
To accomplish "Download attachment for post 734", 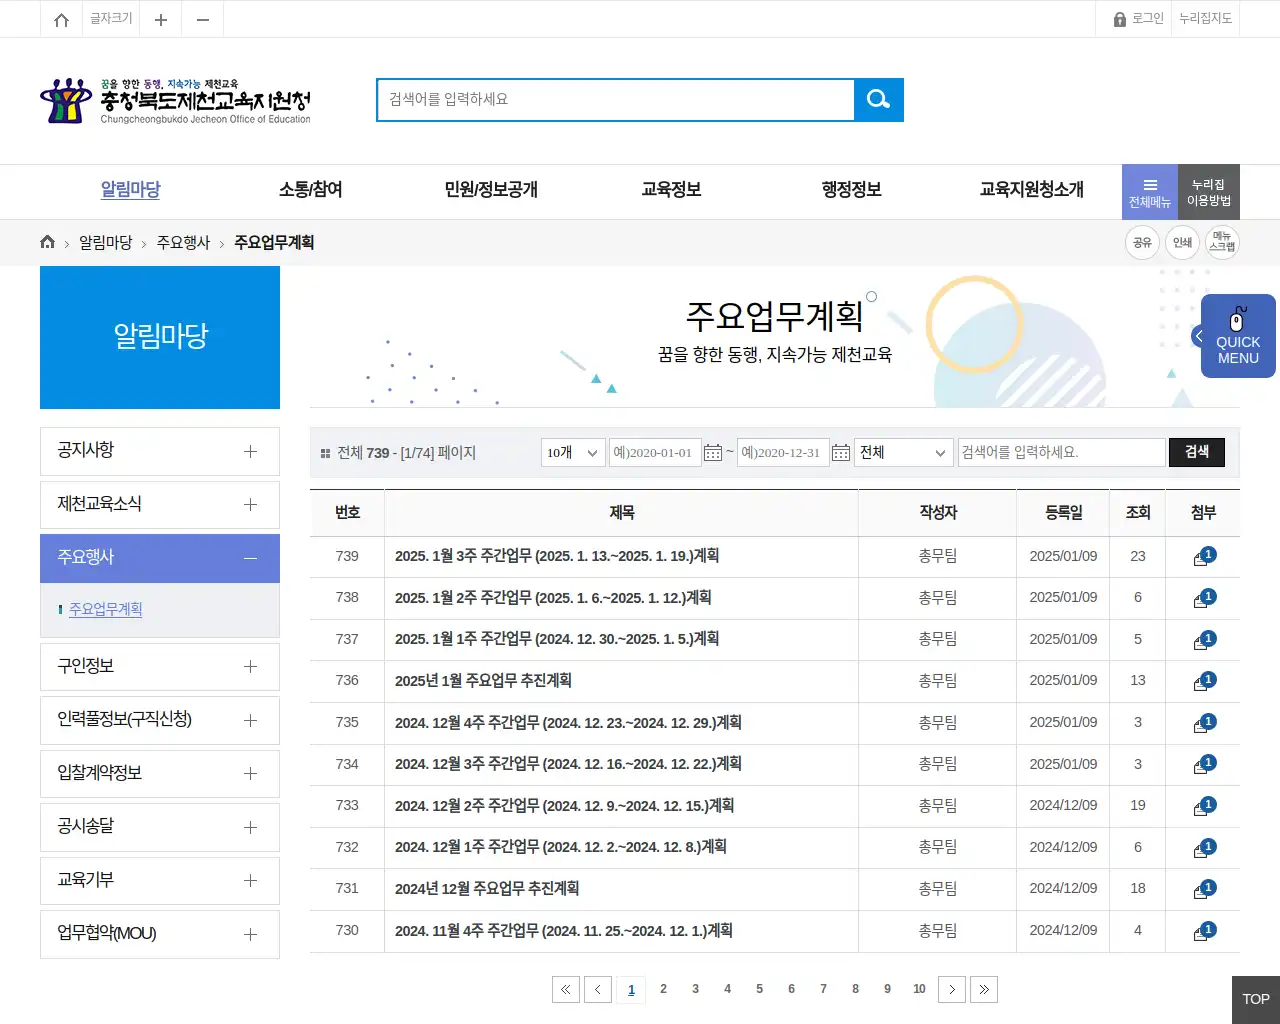I will pos(1204,765).
